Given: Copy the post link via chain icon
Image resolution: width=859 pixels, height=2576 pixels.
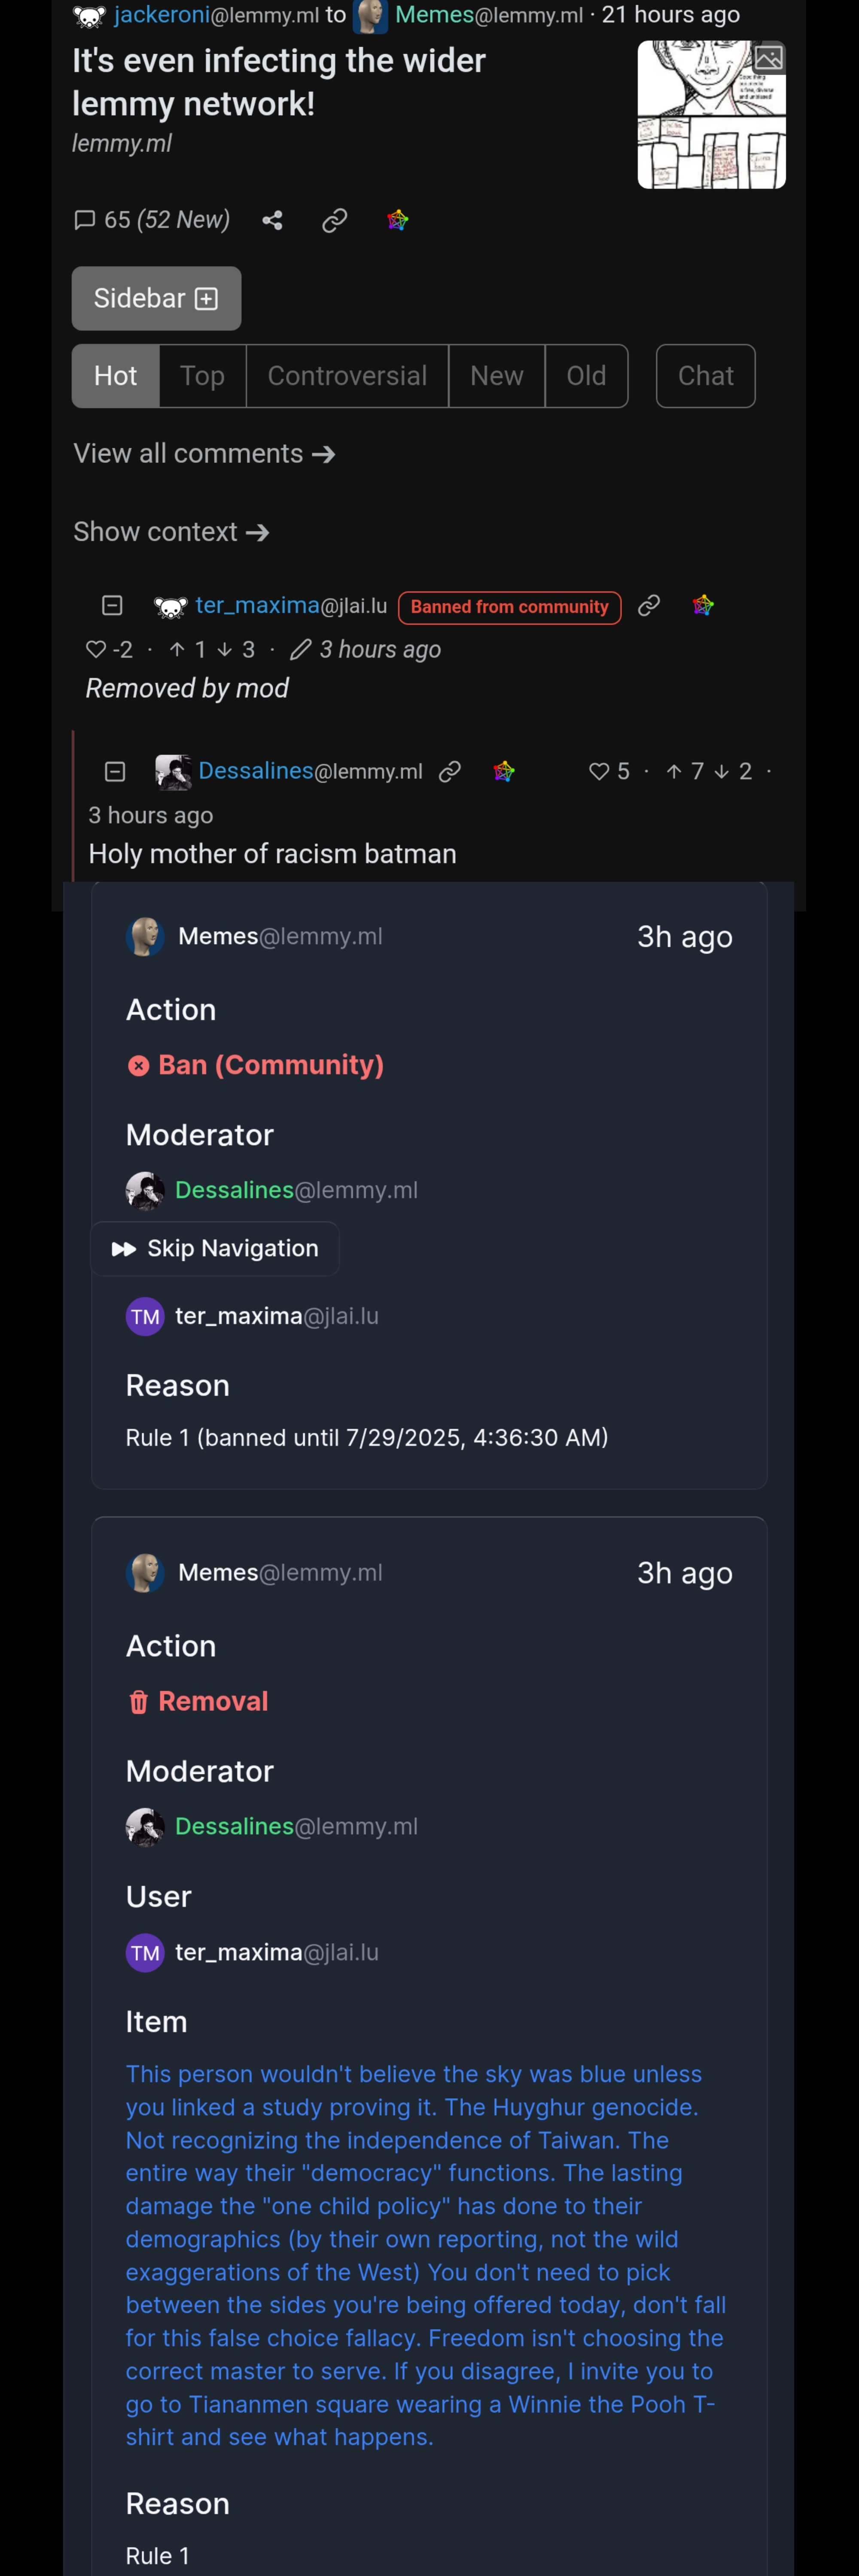Looking at the screenshot, I should pos(334,220).
